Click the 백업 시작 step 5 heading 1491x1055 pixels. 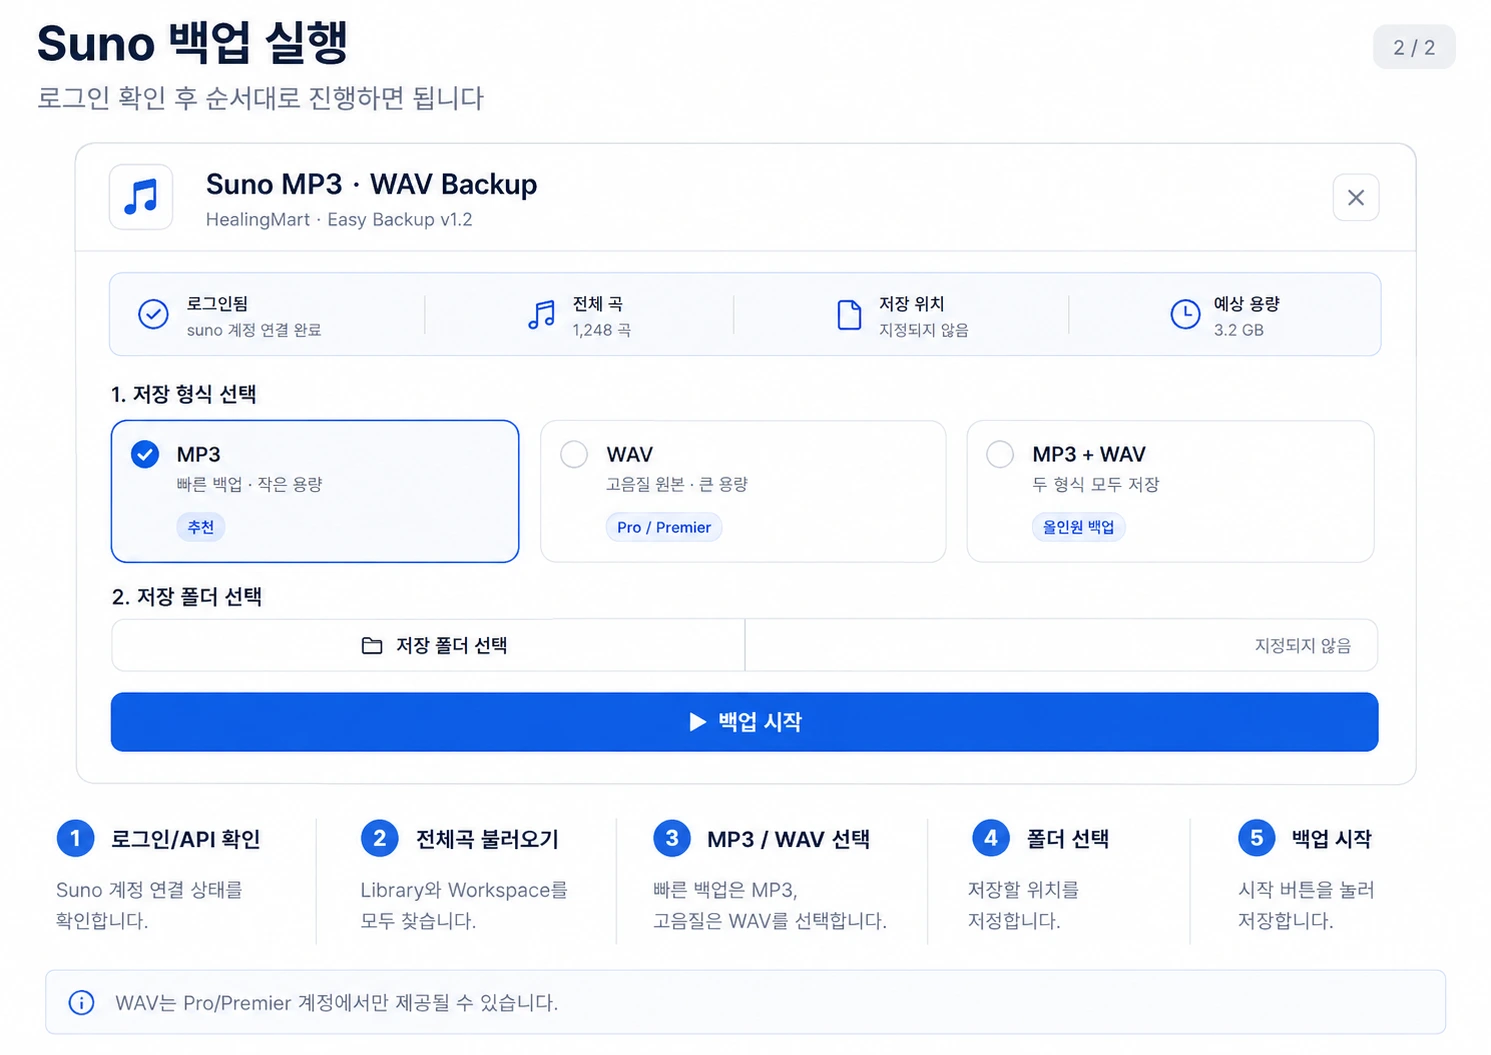point(1332,839)
